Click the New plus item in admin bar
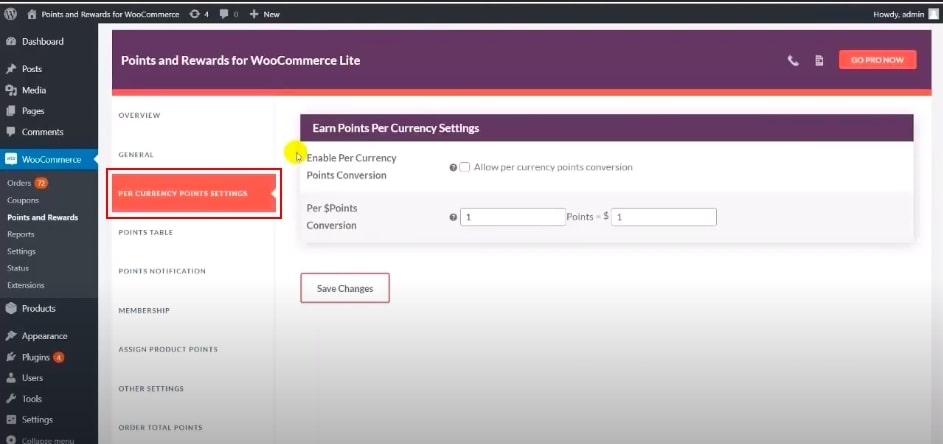The width and height of the screenshot is (943, 444). [x=265, y=14]
